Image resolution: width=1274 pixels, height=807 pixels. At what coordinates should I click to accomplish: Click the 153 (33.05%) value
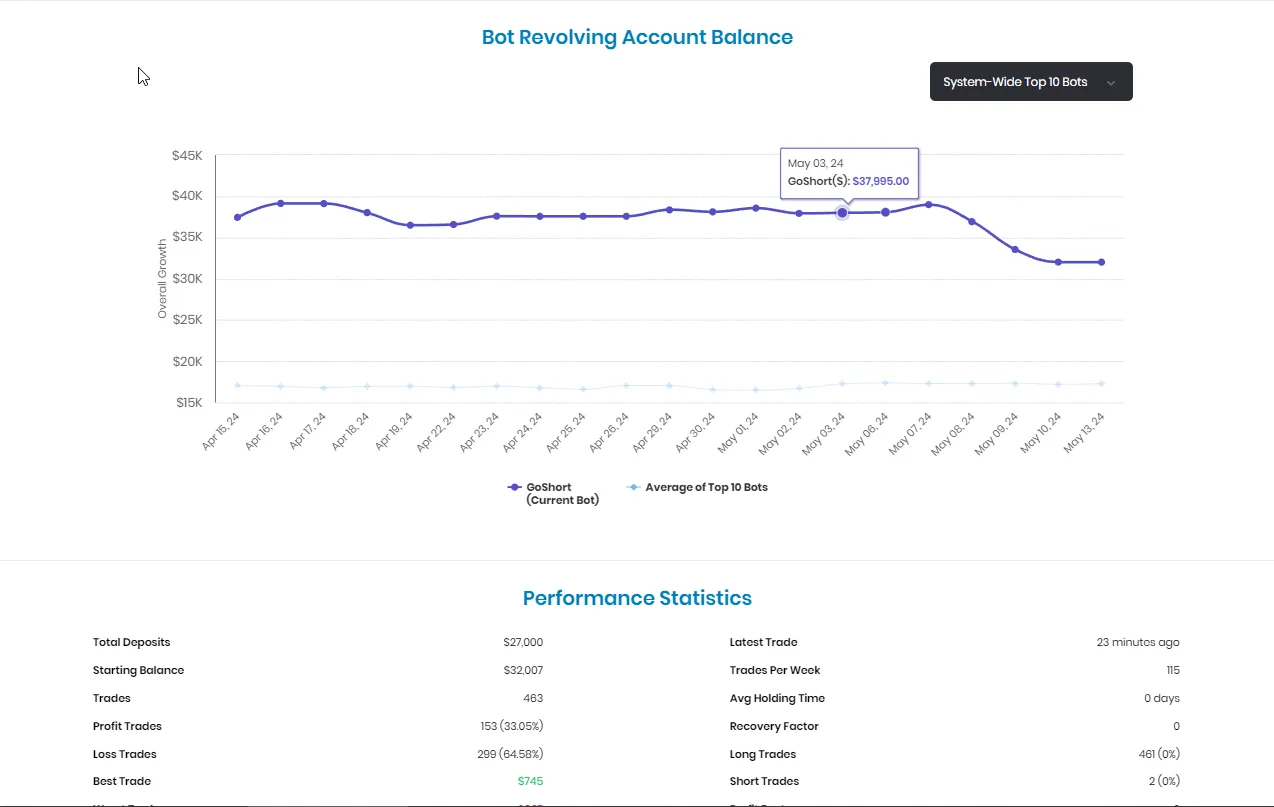[x=512, y=726]
